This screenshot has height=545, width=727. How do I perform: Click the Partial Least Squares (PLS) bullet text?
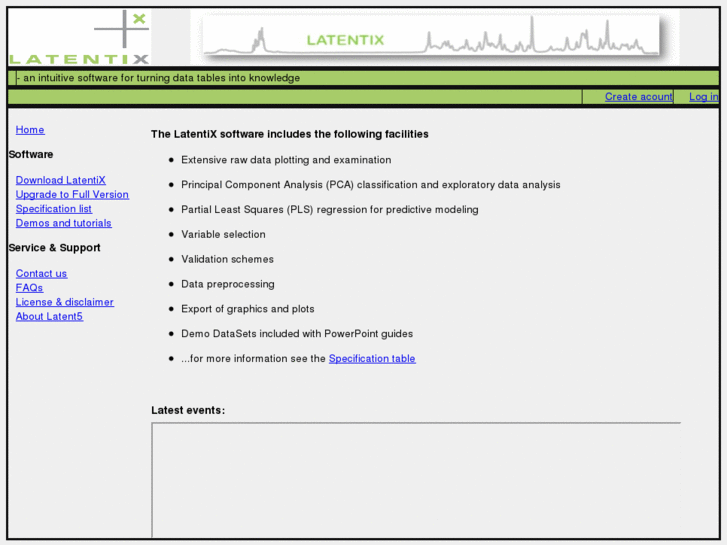click(330, 210)
